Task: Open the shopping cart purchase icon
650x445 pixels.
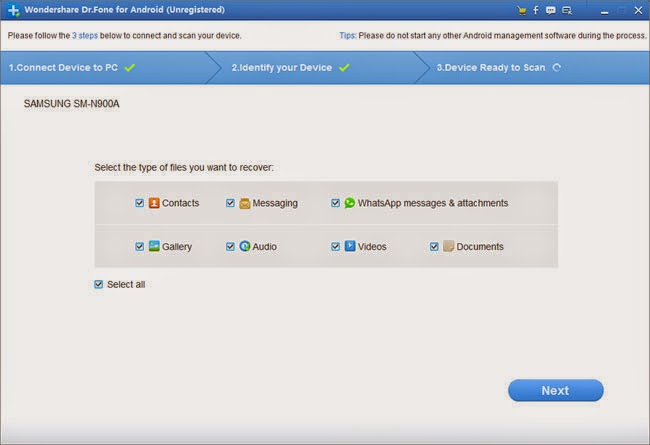Action: pyautogui.click(x=522, y=10)
